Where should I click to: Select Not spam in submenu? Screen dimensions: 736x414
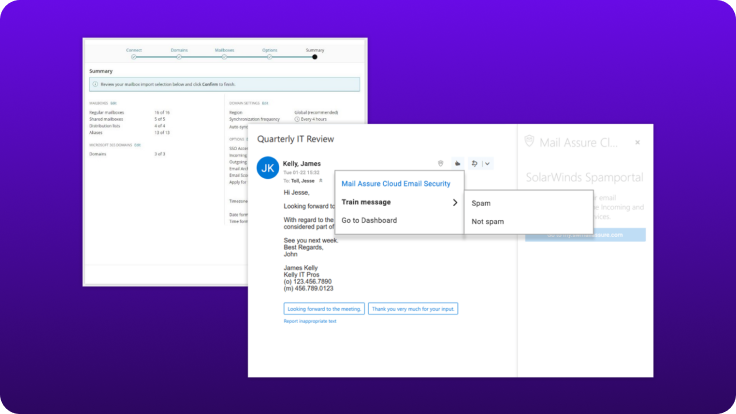pos(488,222)
